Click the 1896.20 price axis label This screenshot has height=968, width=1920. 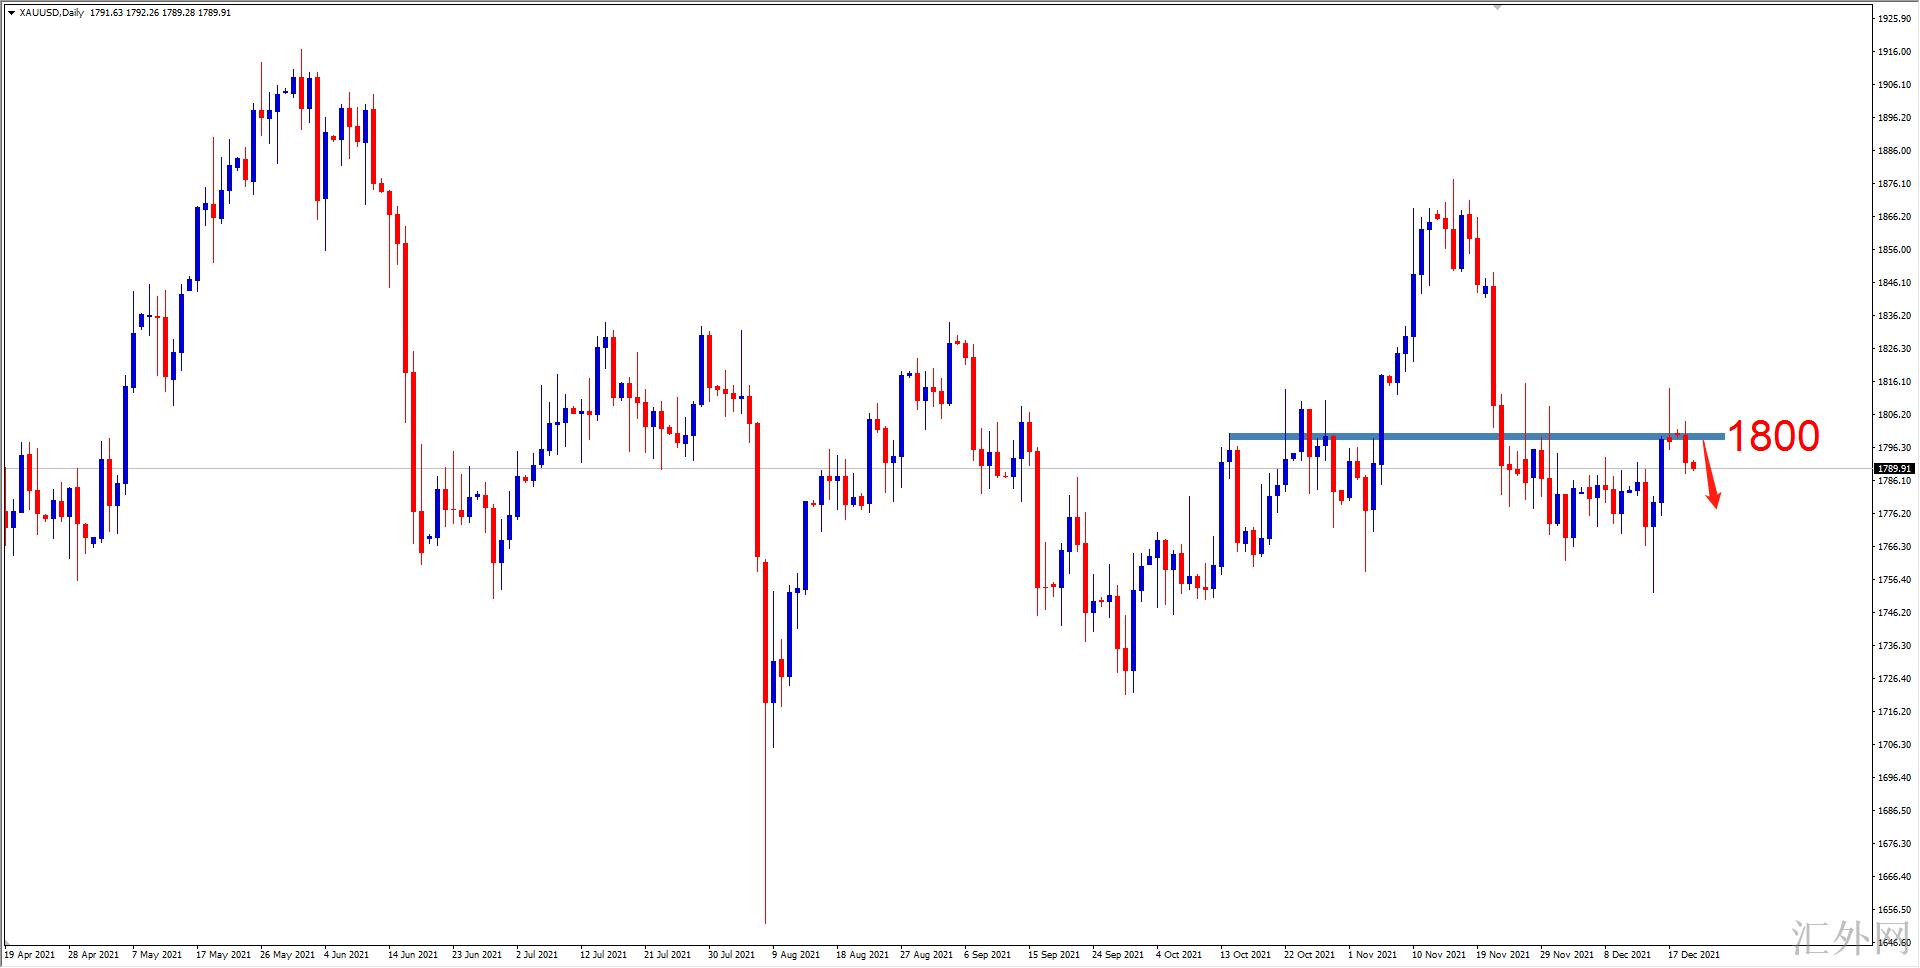pyautogui.click(x=1894, y=118)
